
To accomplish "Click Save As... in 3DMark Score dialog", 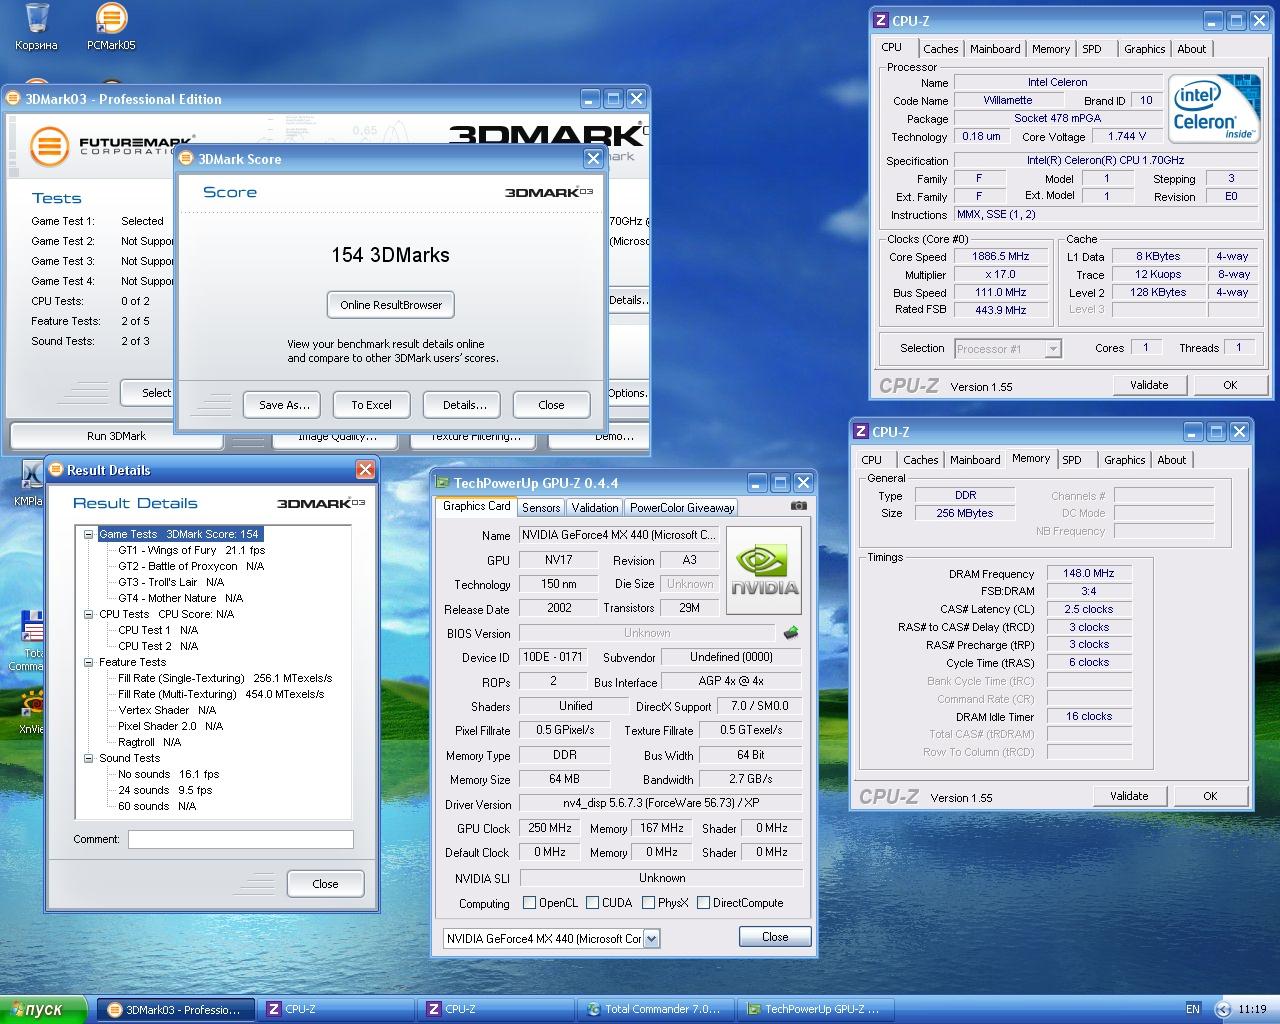I will tap(284, 405).
